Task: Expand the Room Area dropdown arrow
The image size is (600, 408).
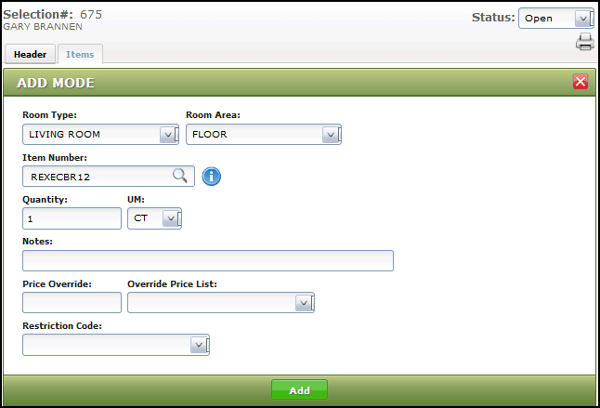Action: coord(331,135)
